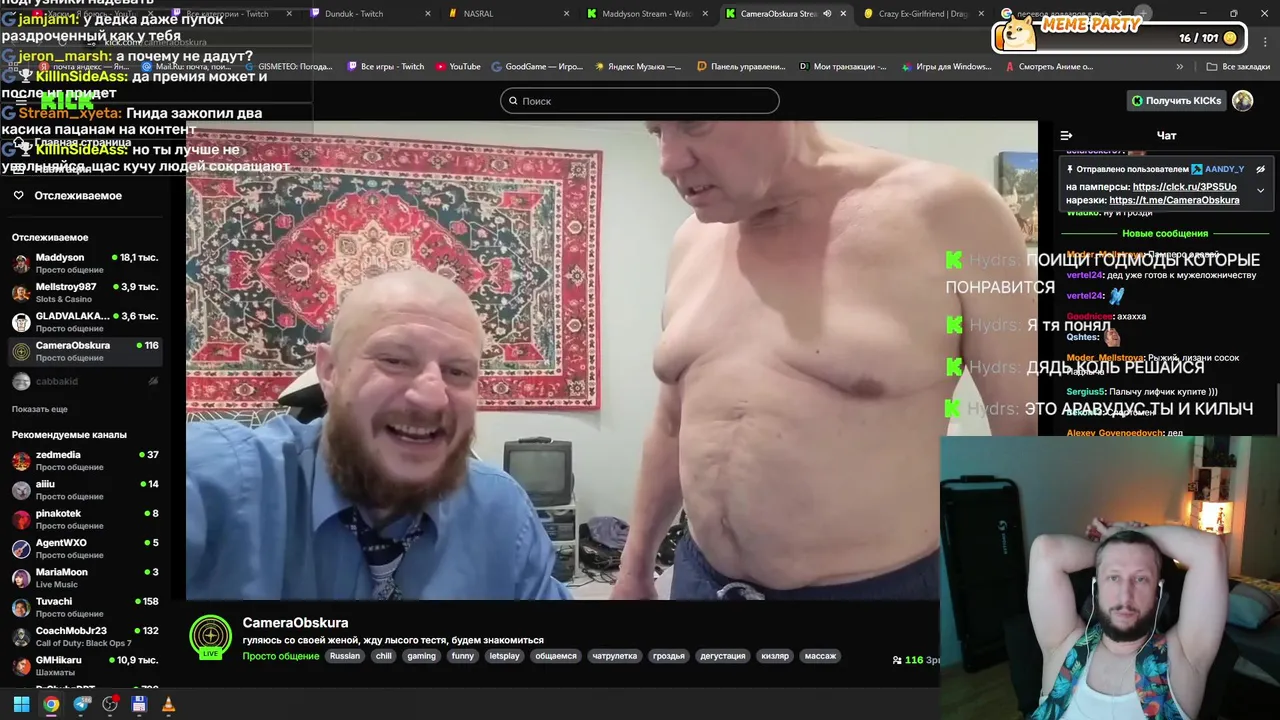Open Mellstroy987 channel in followed list
The width and height of the screenshot is (1280, 720).
86,292
